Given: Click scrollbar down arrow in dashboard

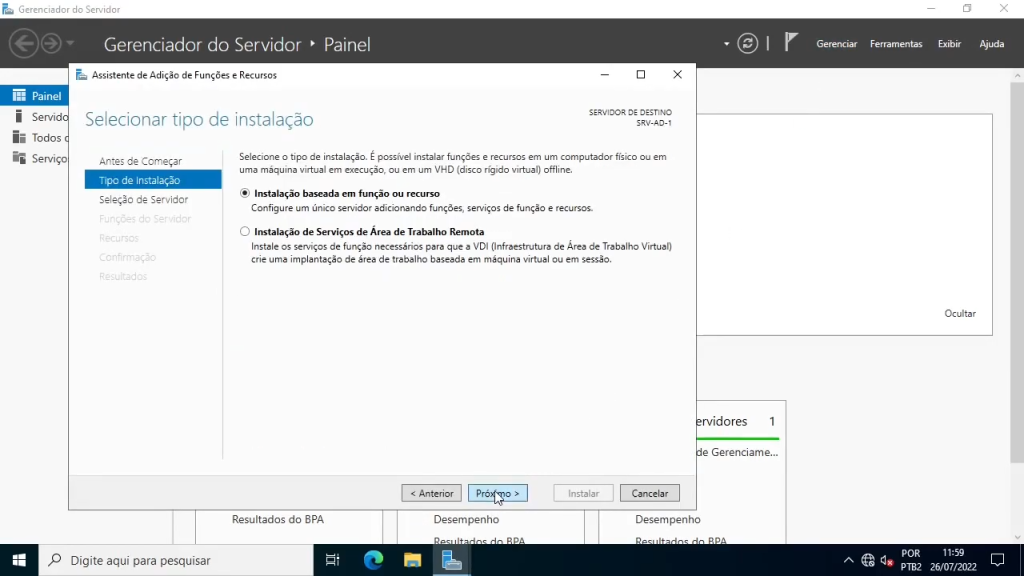Looking at the screenshot, I should (1017, 537).
